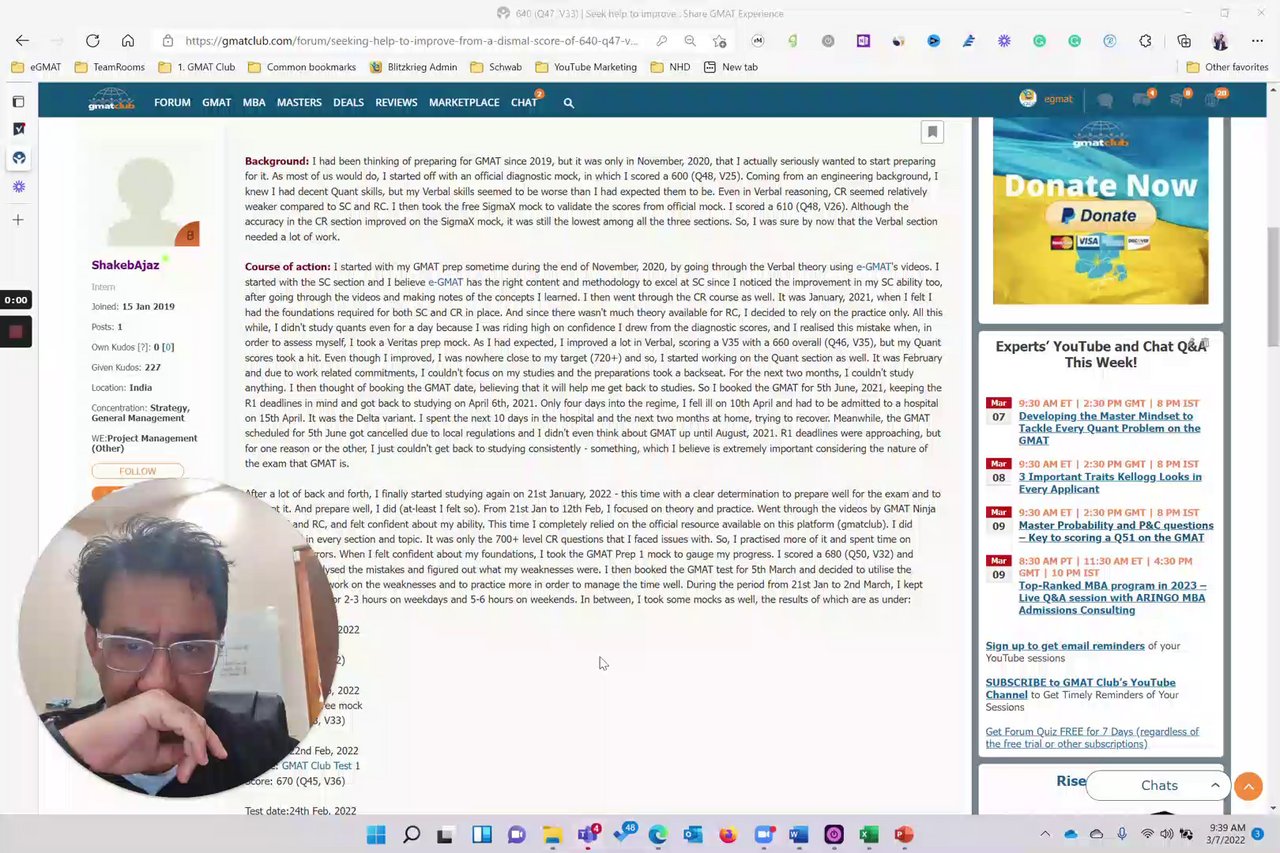The image size is (1280, 853).
Task: Click the orange scroll-to-top button
Action: [x=1248, y=786]
